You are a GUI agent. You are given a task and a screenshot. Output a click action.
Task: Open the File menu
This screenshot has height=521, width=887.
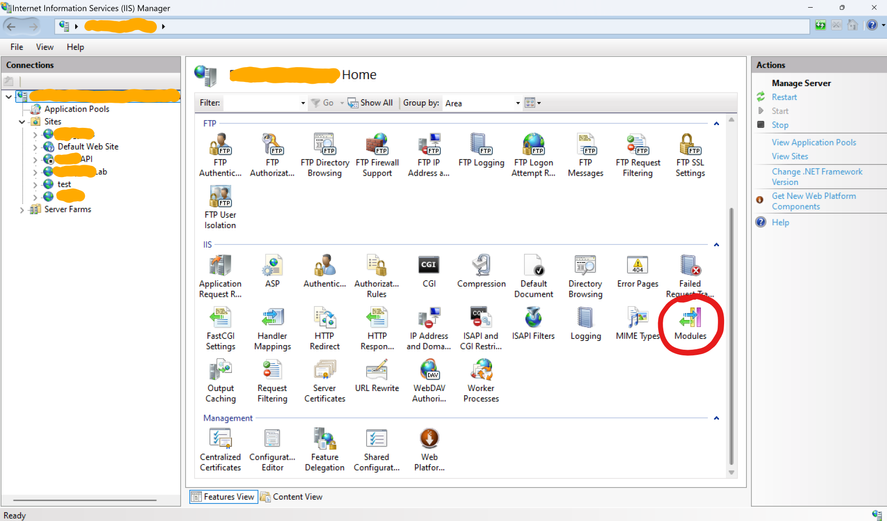pyautogui.click(x=17, y=47)
